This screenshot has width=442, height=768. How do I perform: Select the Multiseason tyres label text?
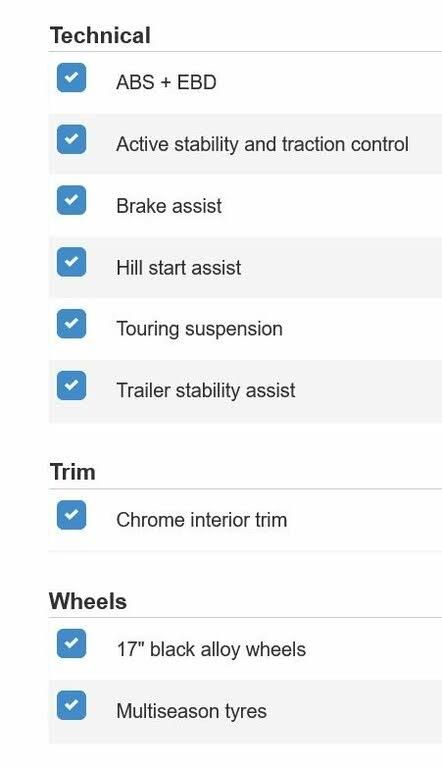(x=192, y=711)
